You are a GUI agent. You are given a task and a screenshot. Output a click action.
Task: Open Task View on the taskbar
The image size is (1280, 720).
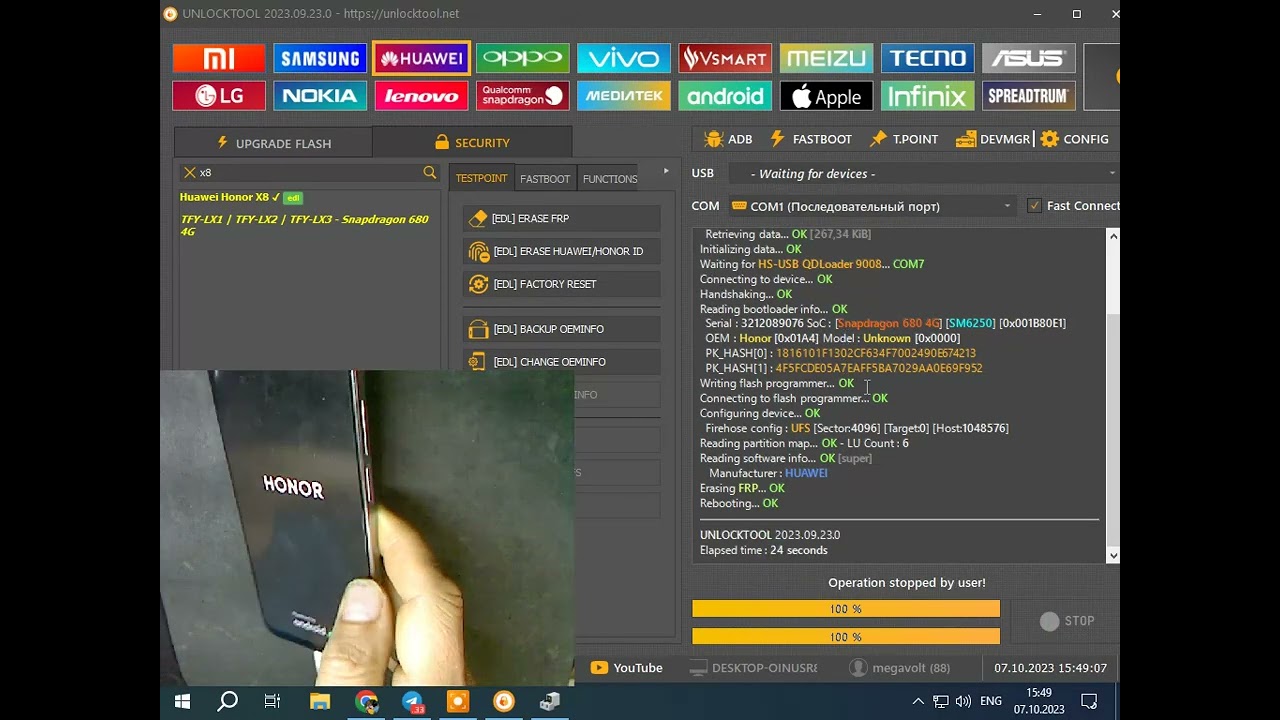pyautogui.click(x=272, y=702)
